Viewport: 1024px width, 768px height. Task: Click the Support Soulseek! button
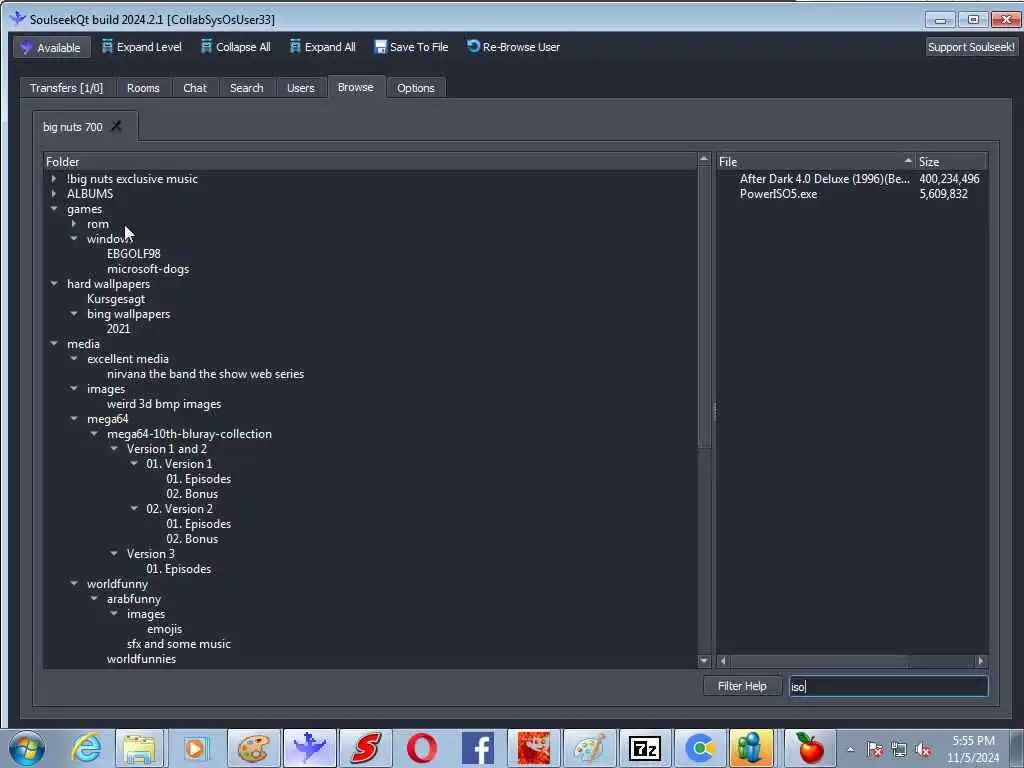(x=970, y=47)
